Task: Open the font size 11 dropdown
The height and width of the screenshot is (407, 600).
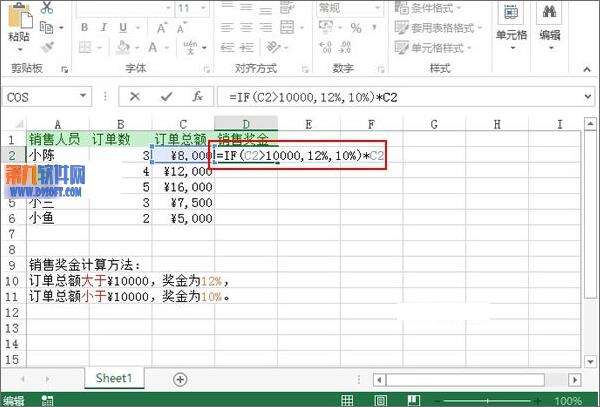Action: [203, 8]
